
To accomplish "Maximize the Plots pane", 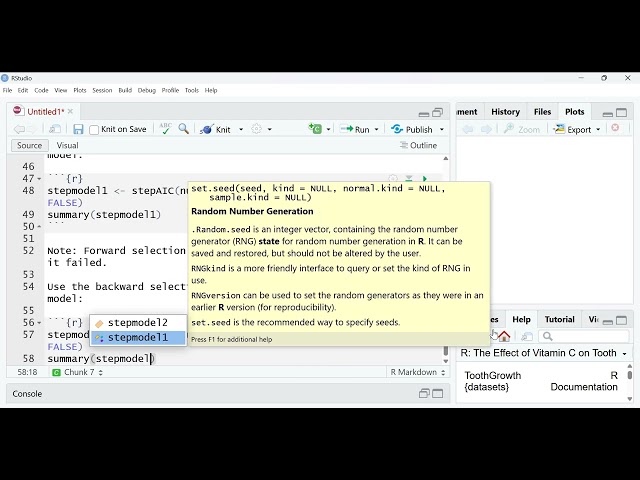I will (x=621, y=113).
